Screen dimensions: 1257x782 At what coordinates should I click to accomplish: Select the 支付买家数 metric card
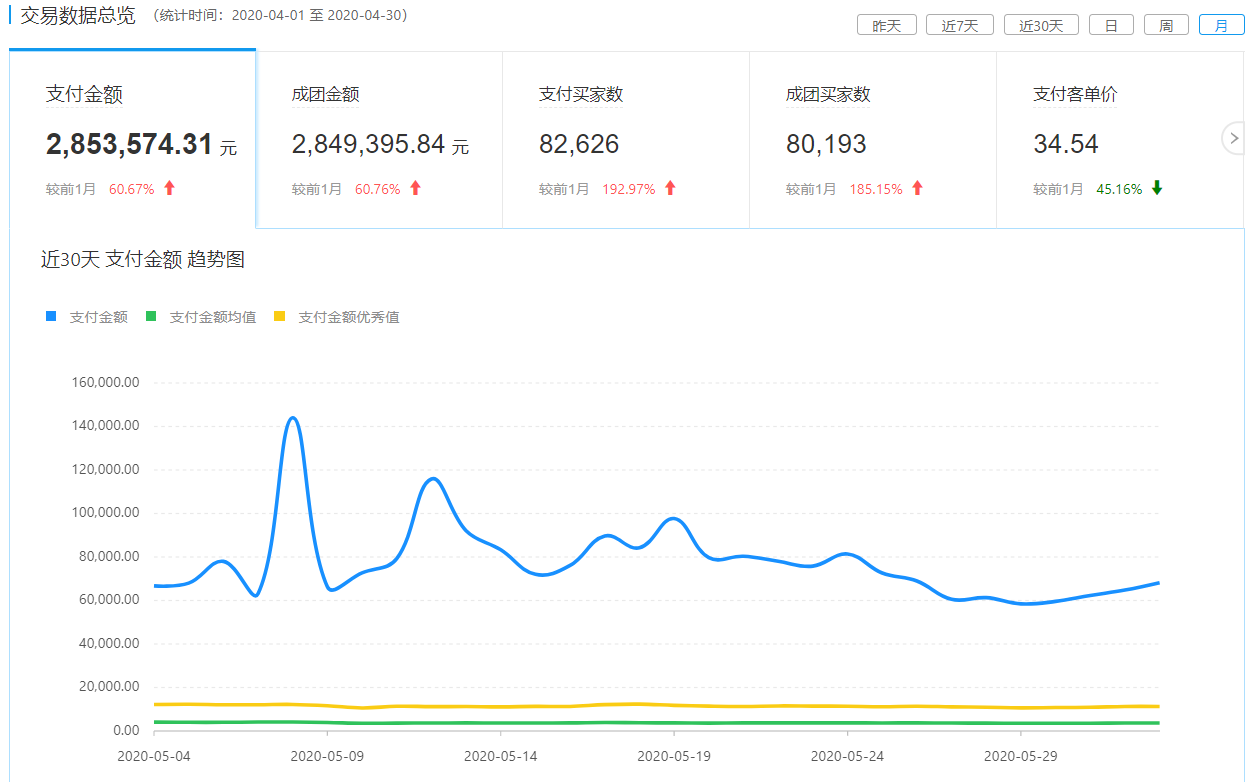(626, 140)
